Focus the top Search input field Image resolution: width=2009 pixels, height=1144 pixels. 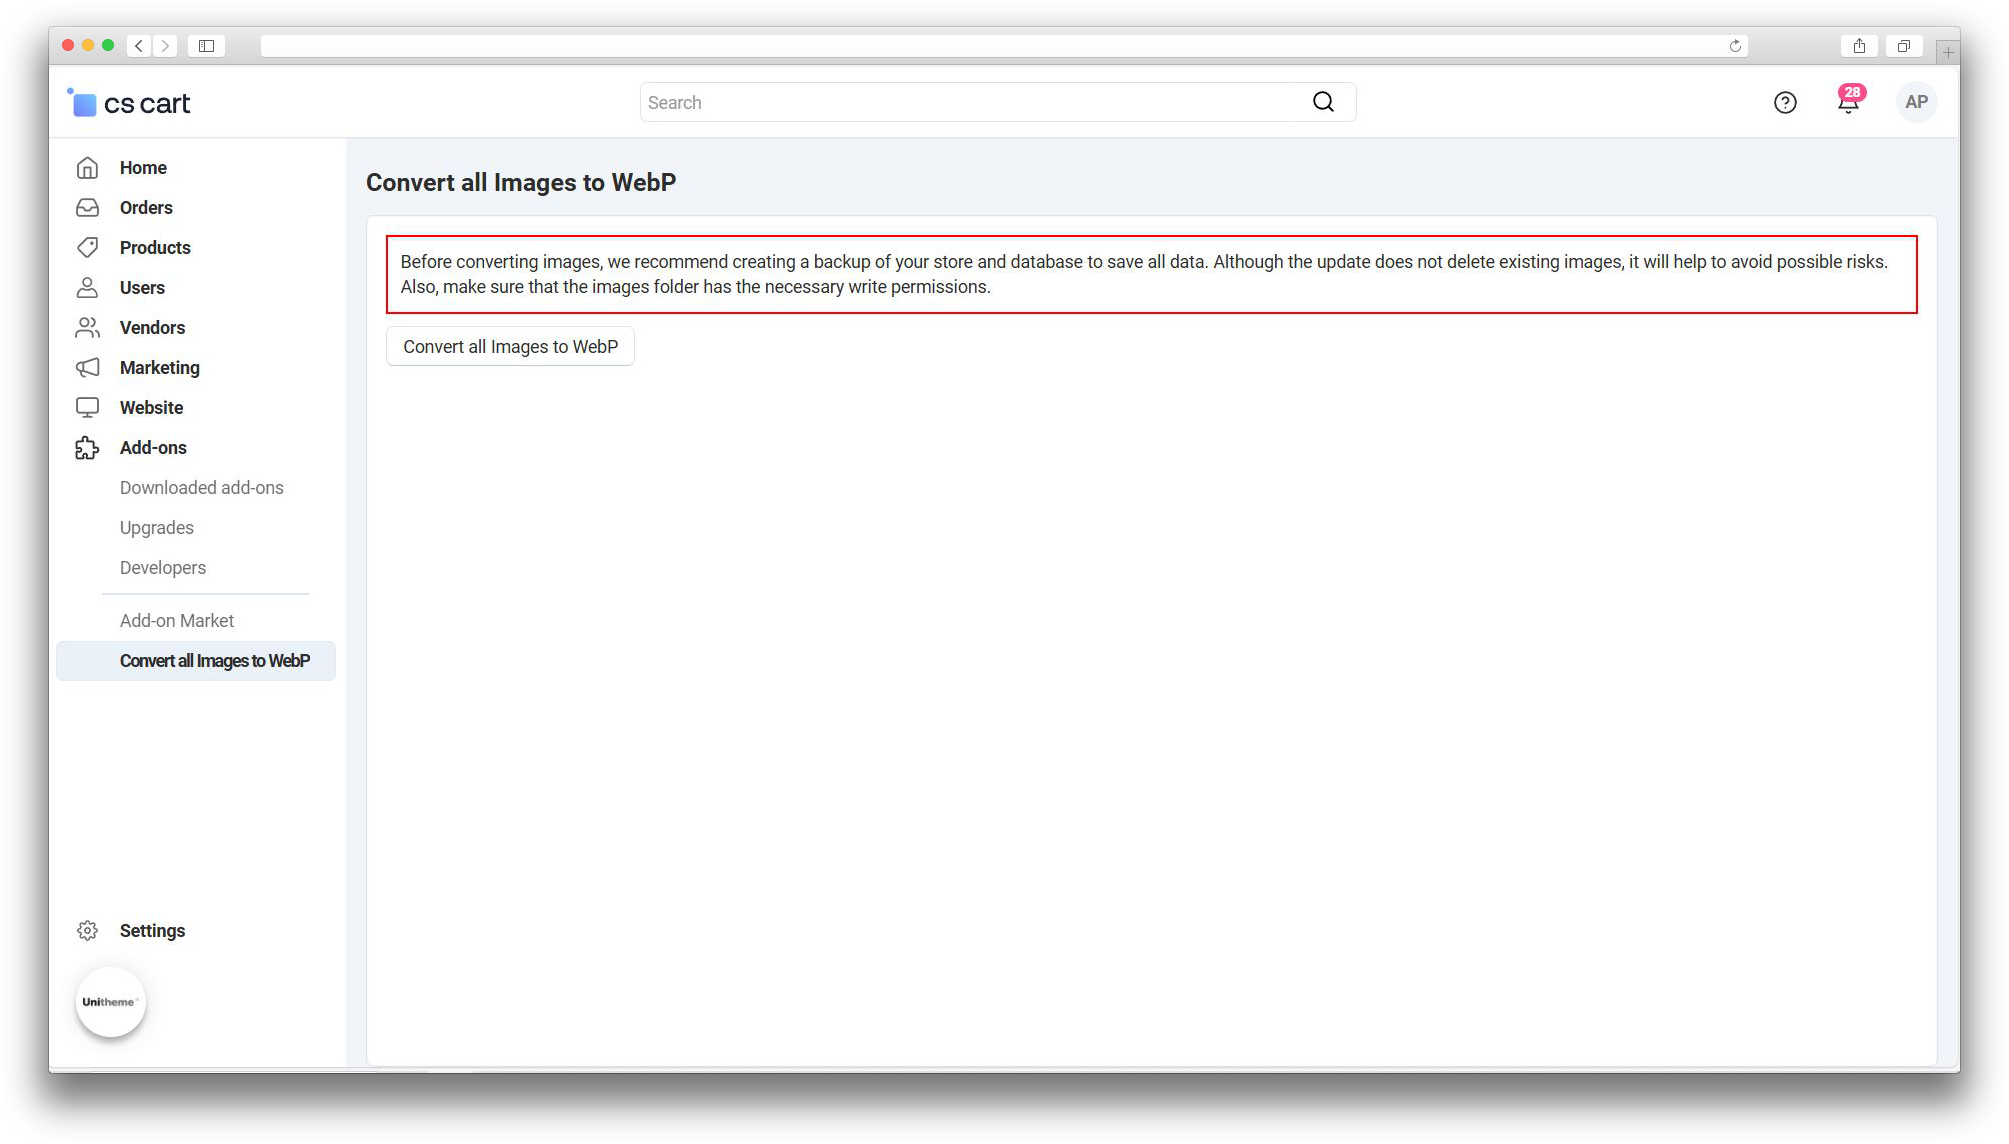pos(970,103)
